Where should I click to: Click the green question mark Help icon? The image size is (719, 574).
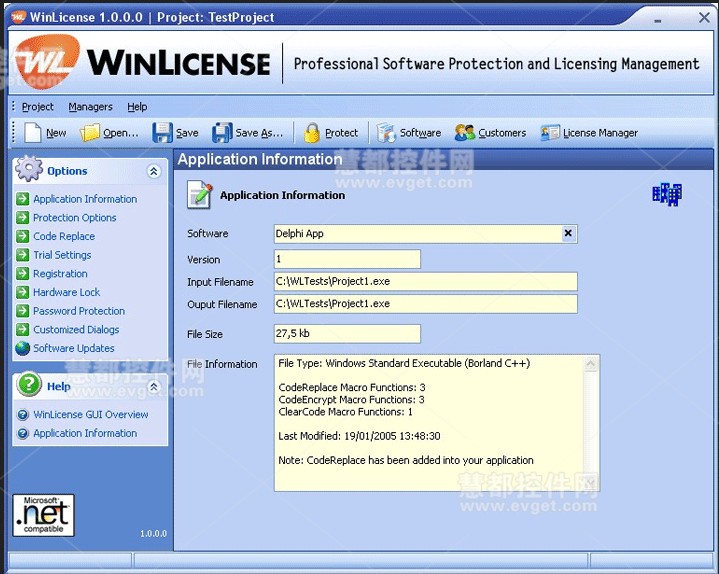tap(29, 384)
